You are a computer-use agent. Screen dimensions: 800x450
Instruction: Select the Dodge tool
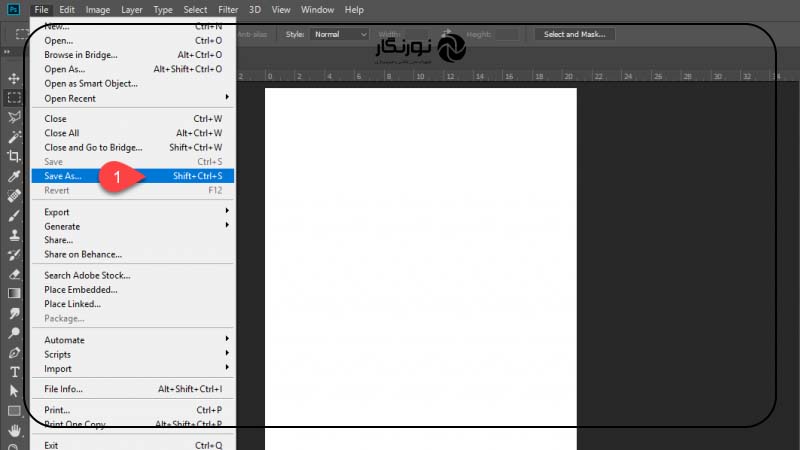pos(14,333)
